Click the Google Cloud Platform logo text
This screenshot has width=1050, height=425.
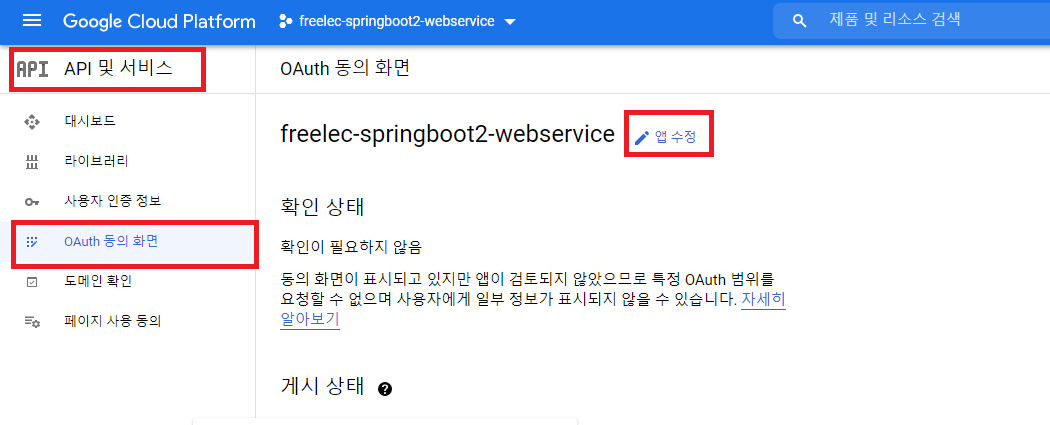point(159,21)
